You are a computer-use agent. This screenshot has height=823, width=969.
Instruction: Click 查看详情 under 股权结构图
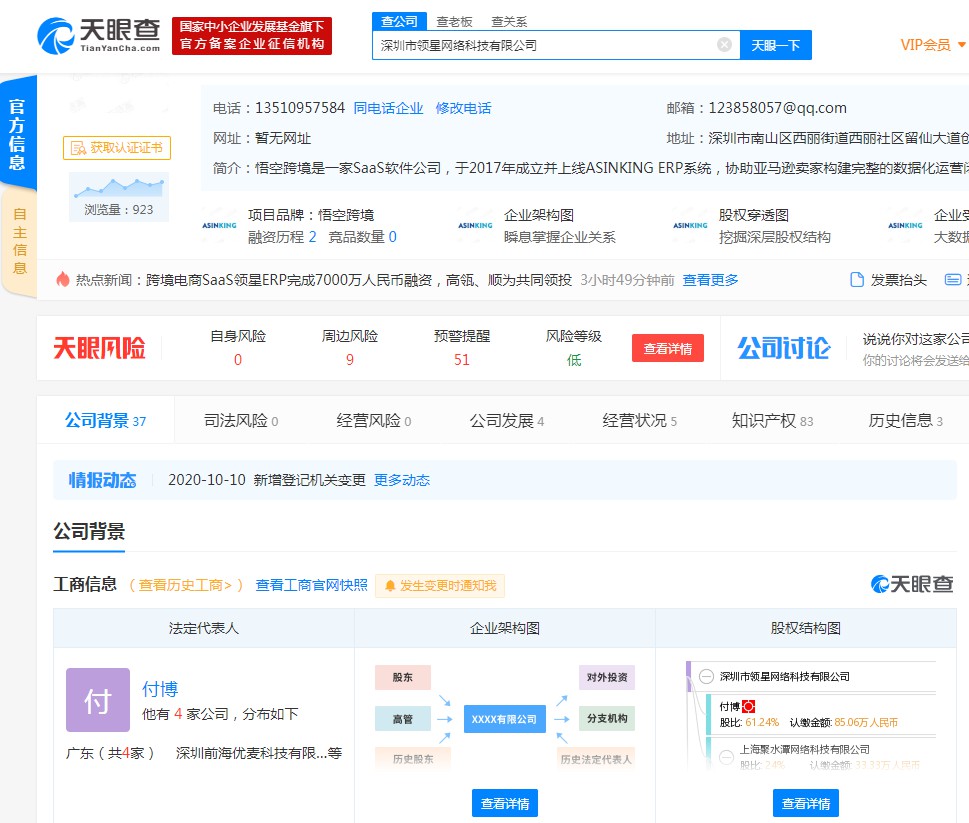(x=806, y=803)
